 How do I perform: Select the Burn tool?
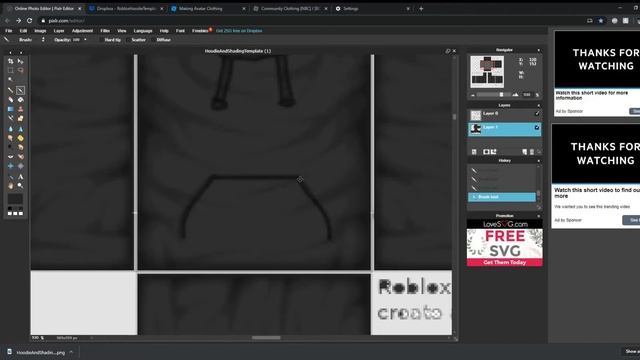pyautogui.click(x=20, y=147)
